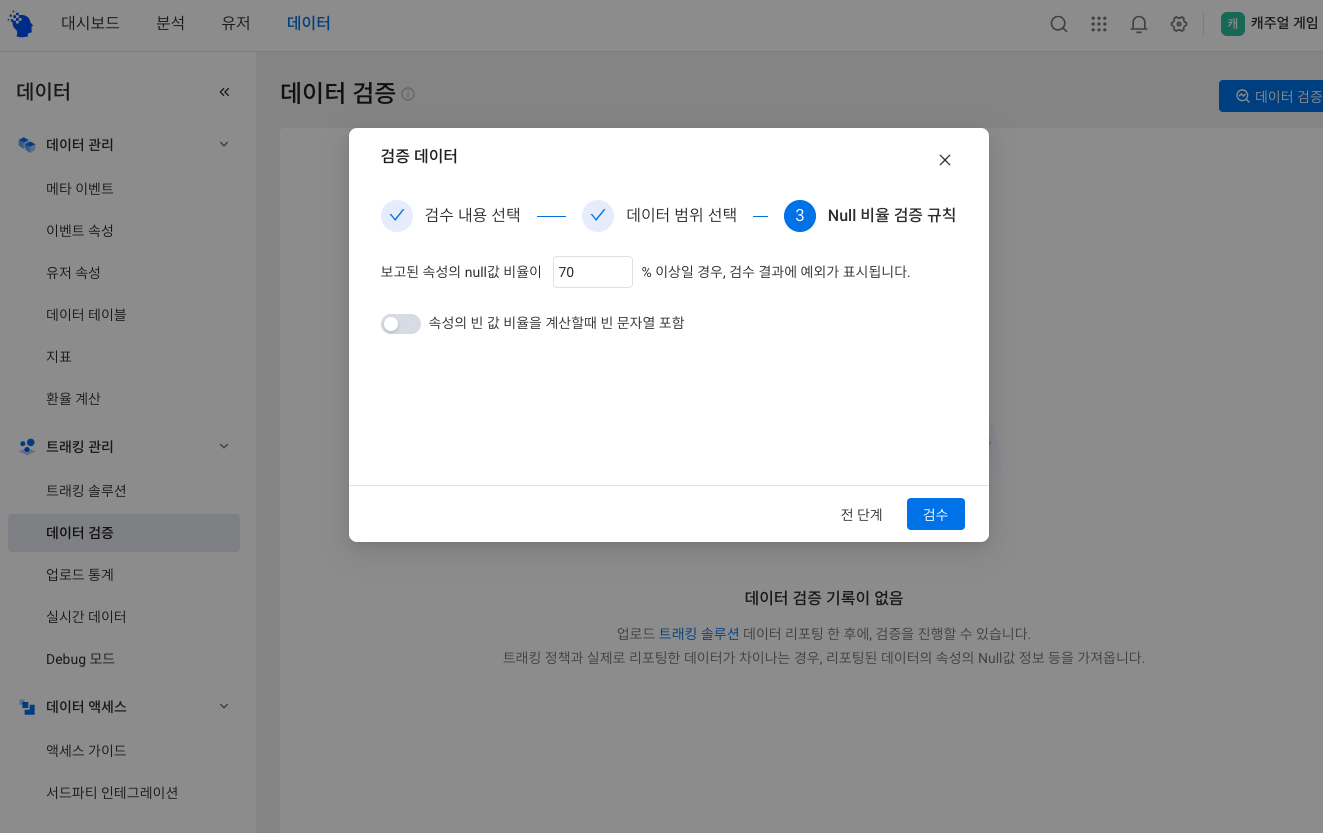The image size is (1323, 833).
Task: Collapse the 트래킹 관리 section
Action: tap(224, 446)
